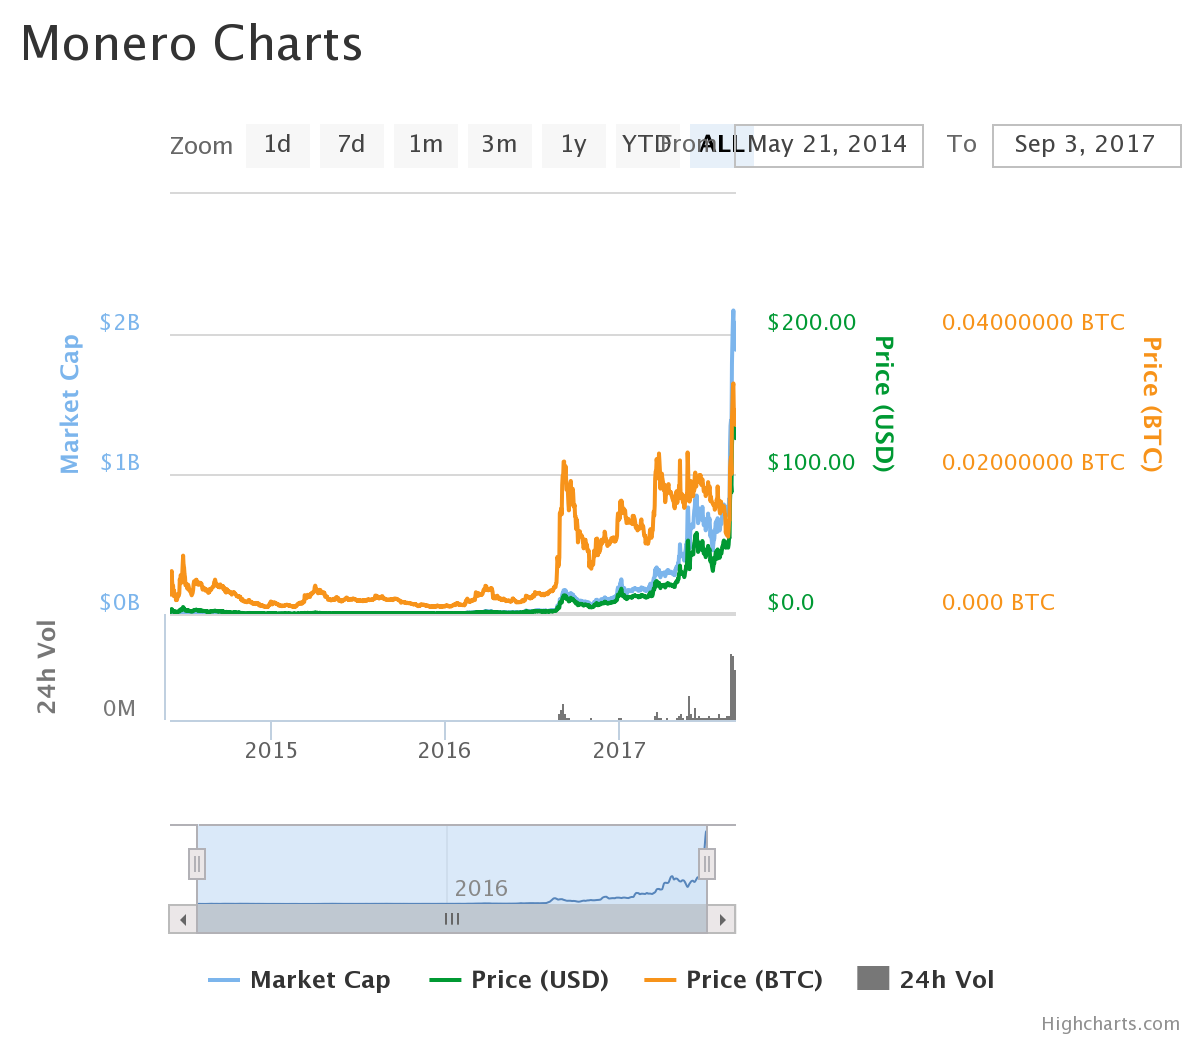The width and height of the screenshot is (1200, 1040).
Task: Click the right arrow on the navigator scrollbar
Action: click(x=722, y=918)
